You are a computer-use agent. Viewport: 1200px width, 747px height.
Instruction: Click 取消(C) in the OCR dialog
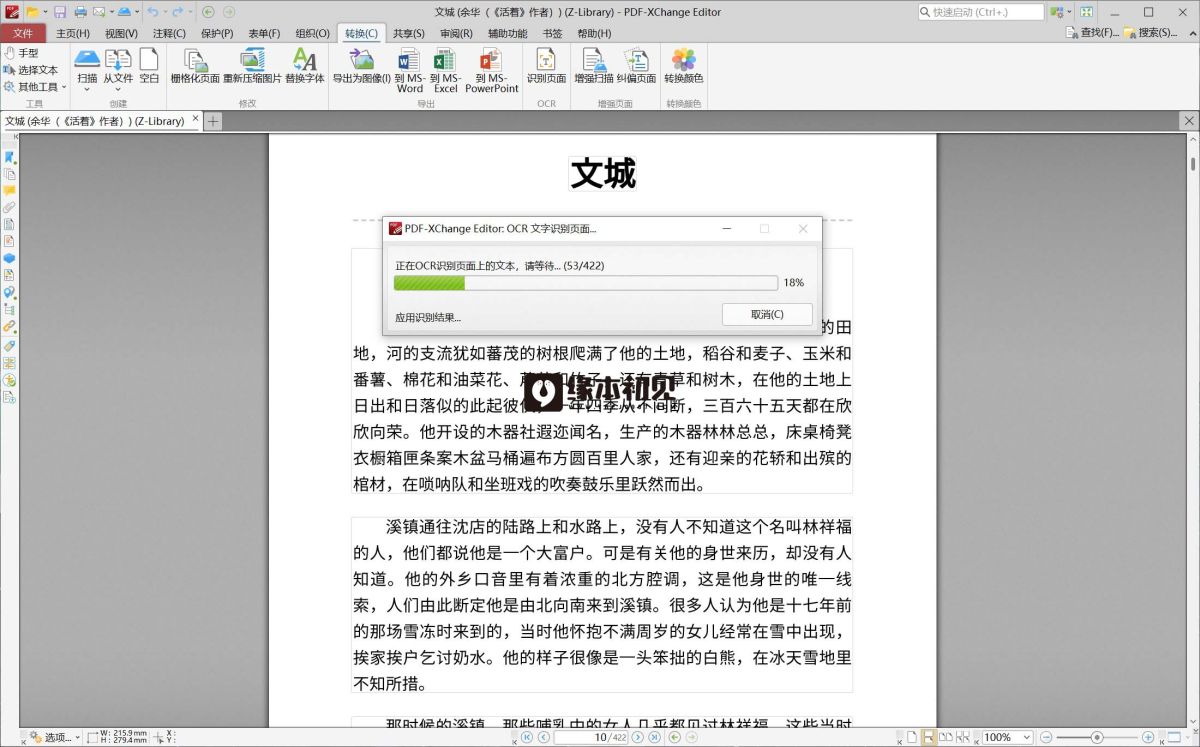tap(767, 314)
